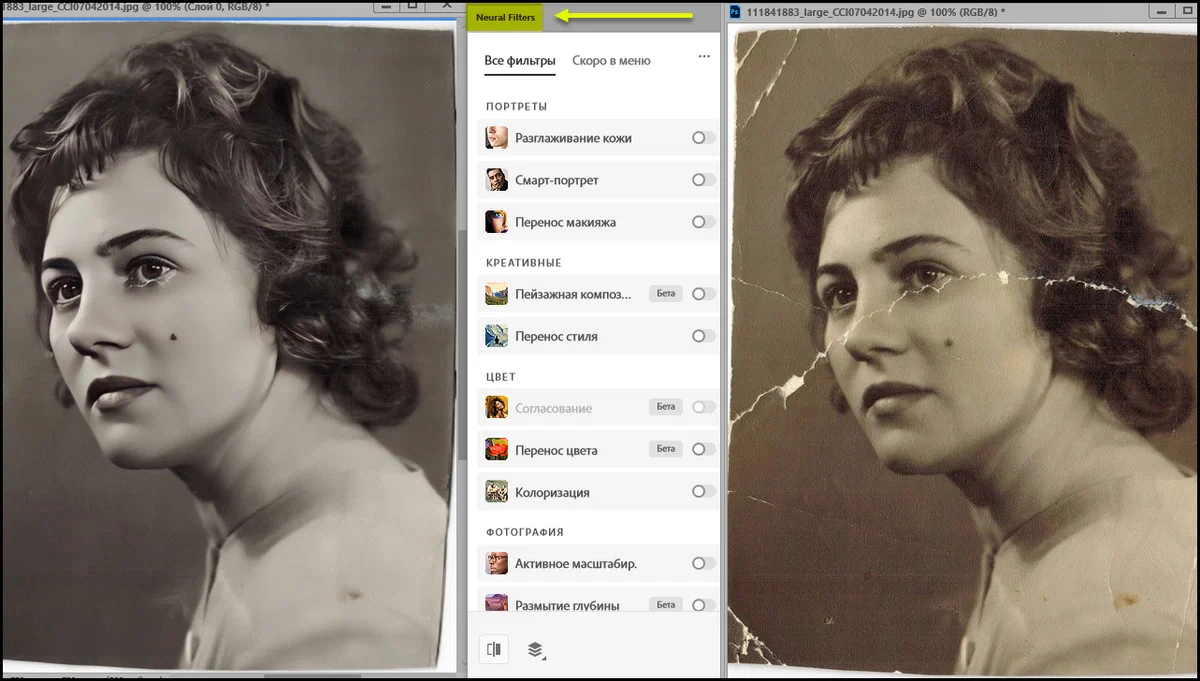Select the right document tab 111841883_large_CCI07042014.jpg

pyautogui.click(x=868, y=11)
